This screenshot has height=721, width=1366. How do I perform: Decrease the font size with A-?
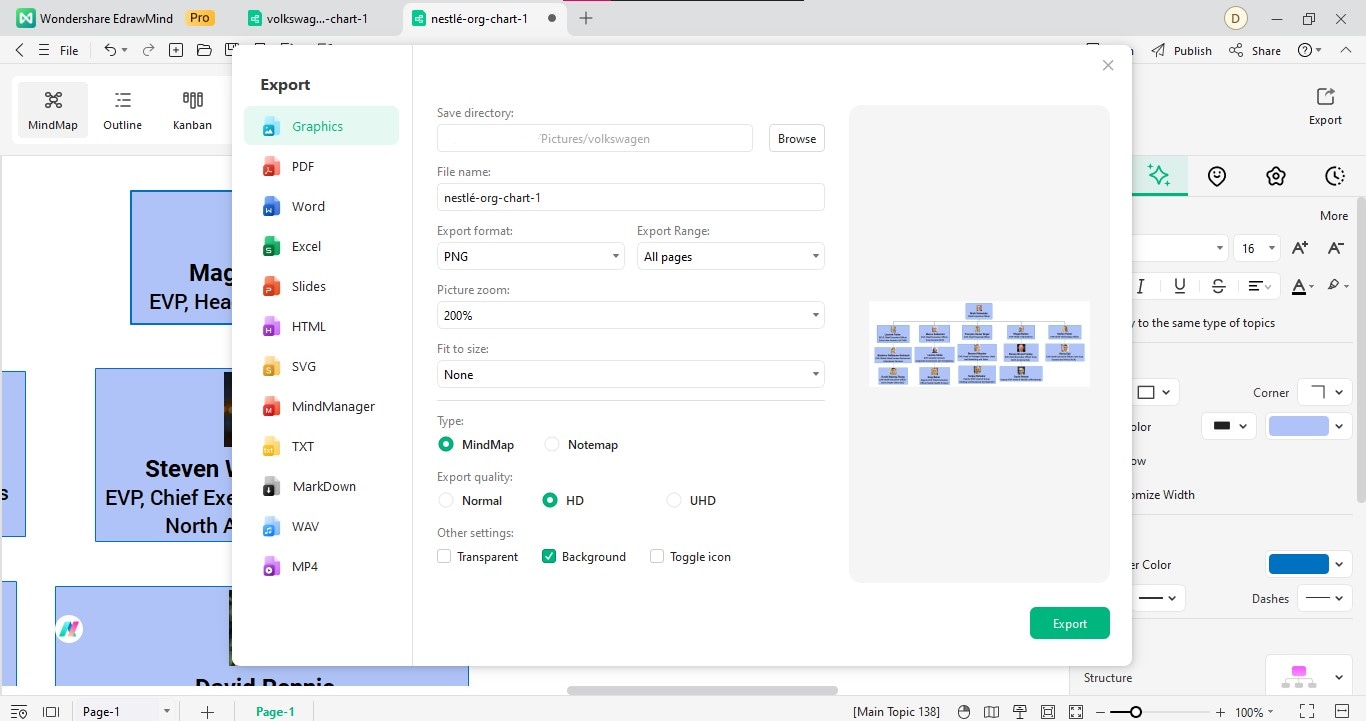1335,248
